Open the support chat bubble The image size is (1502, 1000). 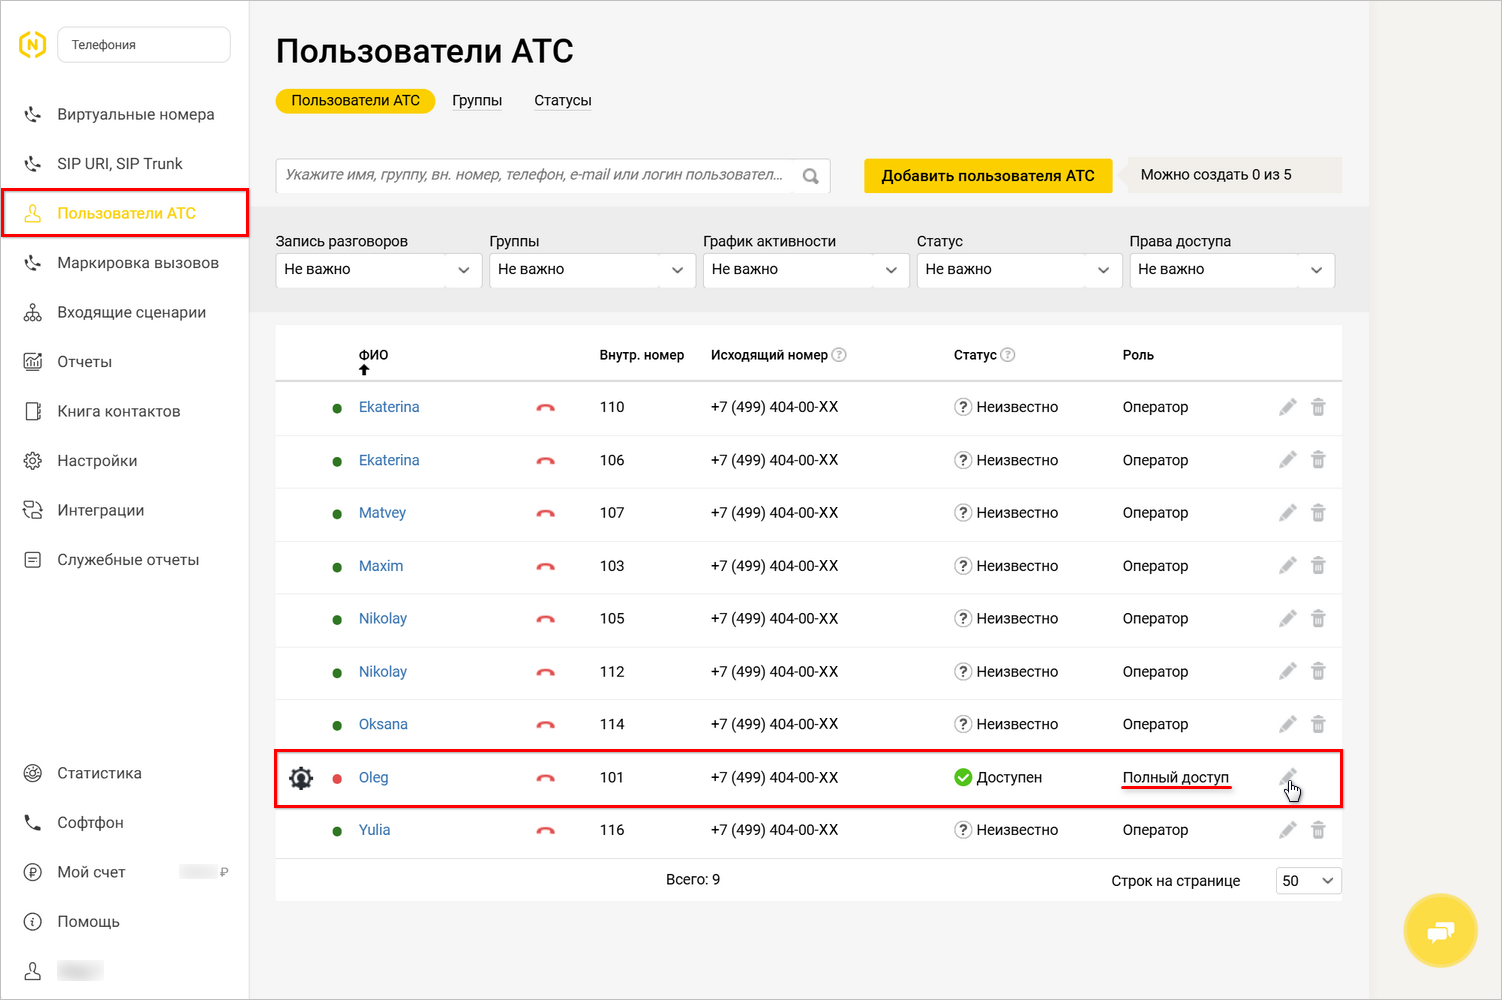(x=1440, y=930)
